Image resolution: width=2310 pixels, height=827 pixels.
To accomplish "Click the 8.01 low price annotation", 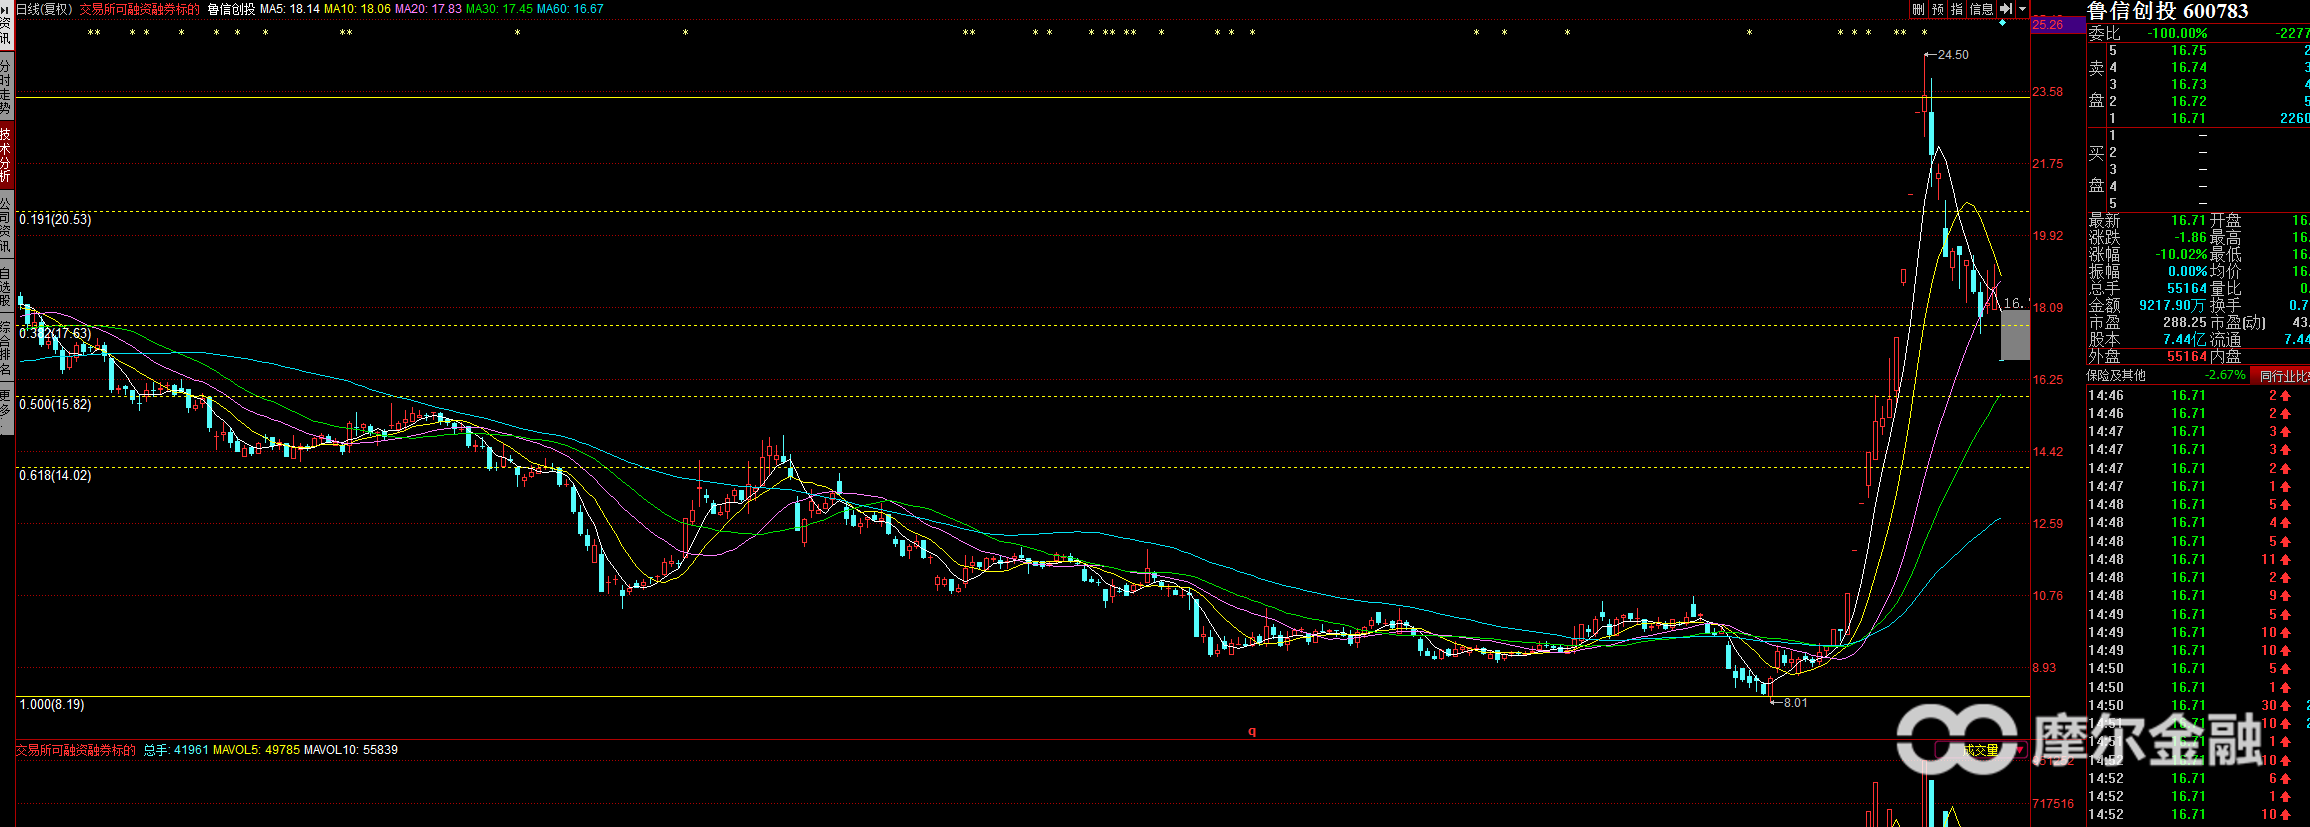I will [x=1795, y=703].
